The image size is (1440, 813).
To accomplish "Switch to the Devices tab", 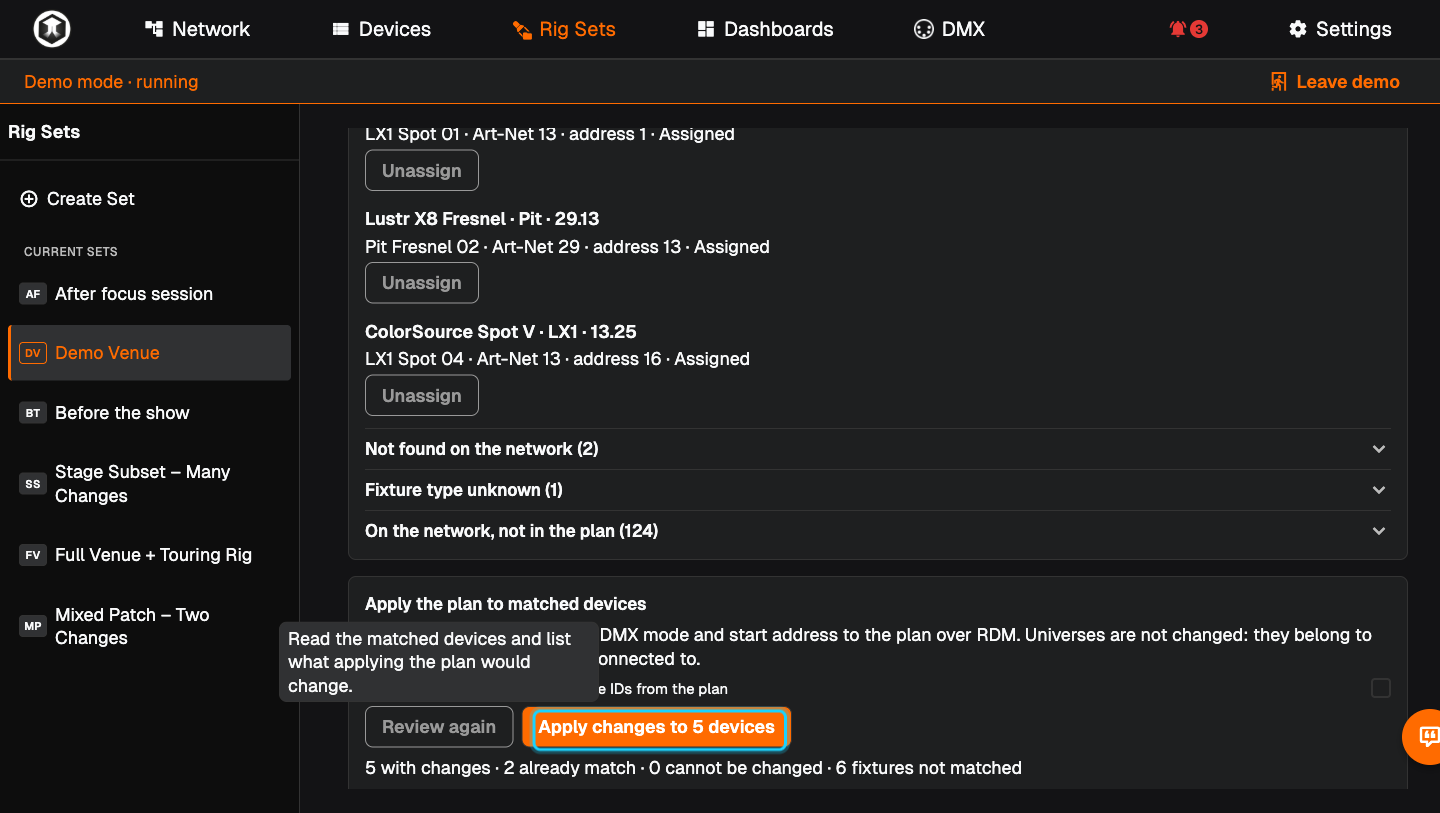I will pyautogui.click(x=381, y=29).
